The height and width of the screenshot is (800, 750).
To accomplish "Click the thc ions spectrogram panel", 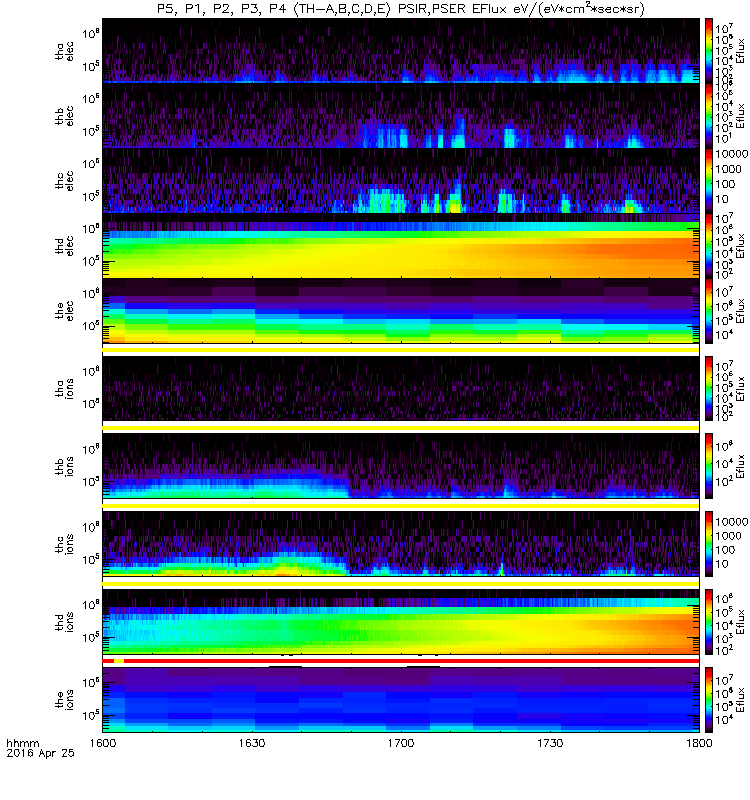I will pyautogui.click(x=401, y=544).
